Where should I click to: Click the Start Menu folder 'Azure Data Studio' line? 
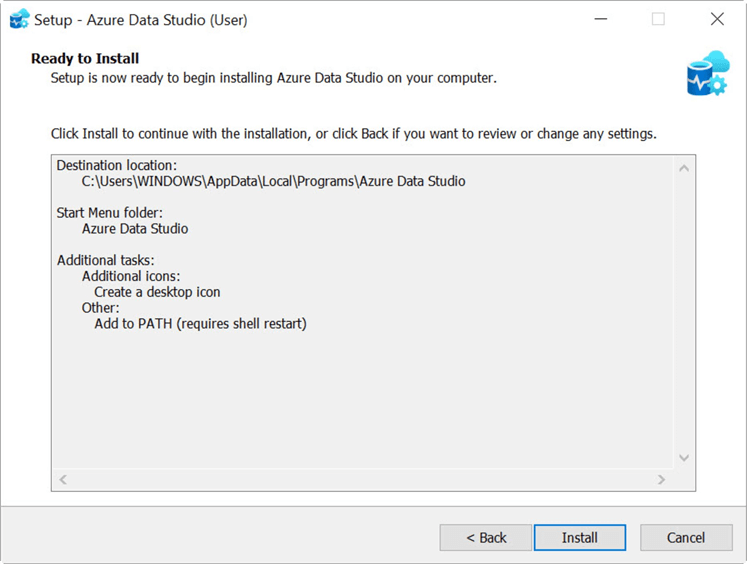[x=135, y=229]
